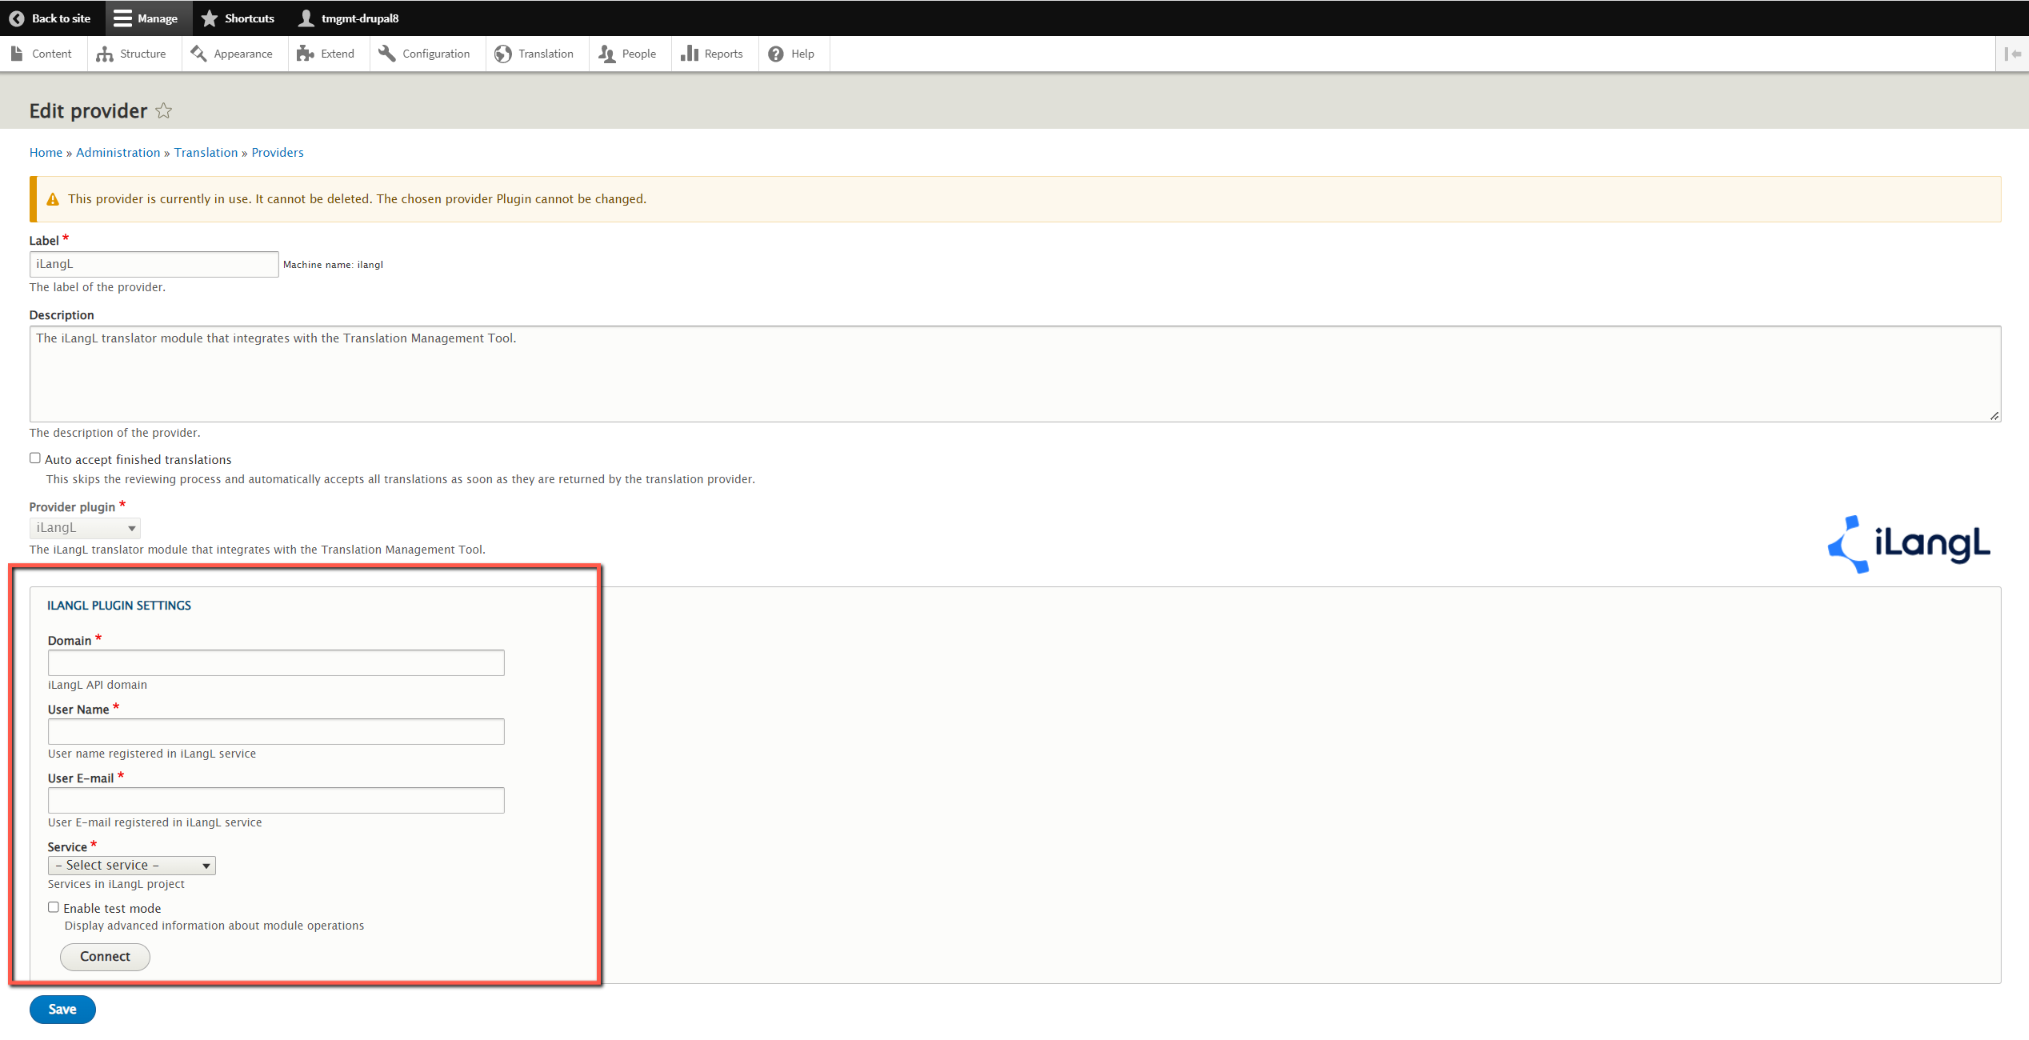The width and height of the screenshot is (2029, 1040).
Task: Add Edit provider page to shortcuts star
Action: (164, 111)
